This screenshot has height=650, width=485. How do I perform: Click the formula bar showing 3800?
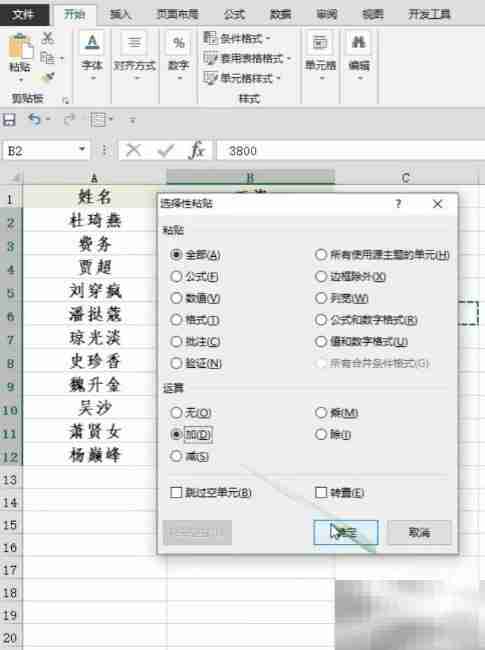pyautogui.click(x=351, y=150)
